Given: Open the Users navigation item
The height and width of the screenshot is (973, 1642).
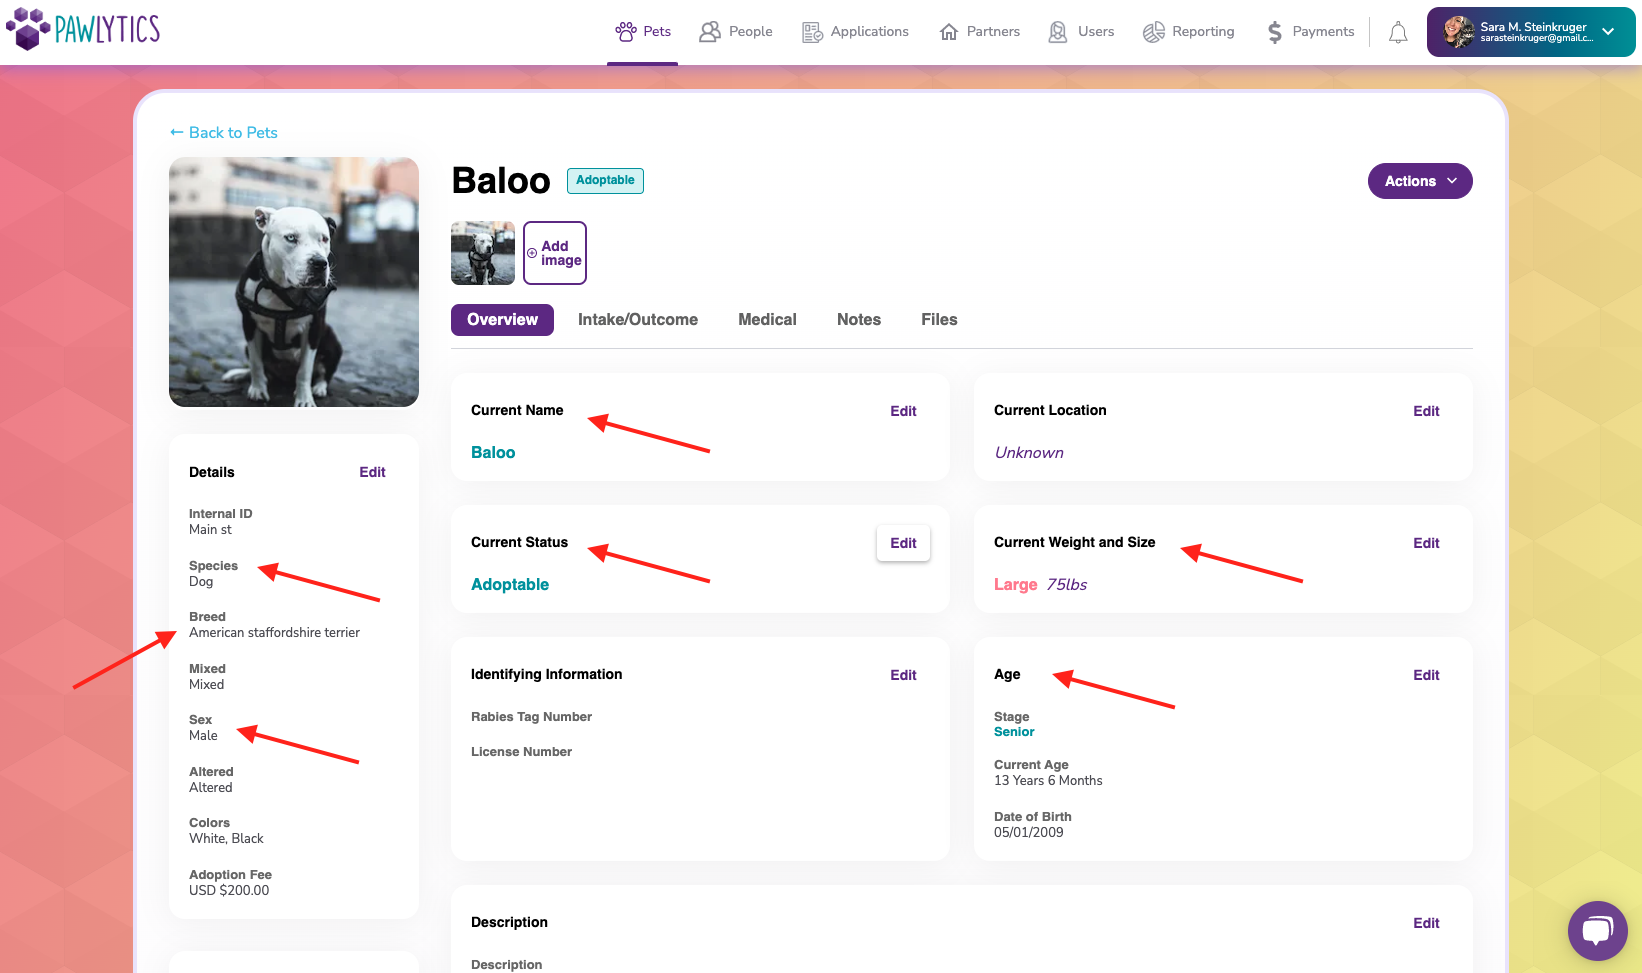Looking at the screenshot, I should click(1081, 32).
